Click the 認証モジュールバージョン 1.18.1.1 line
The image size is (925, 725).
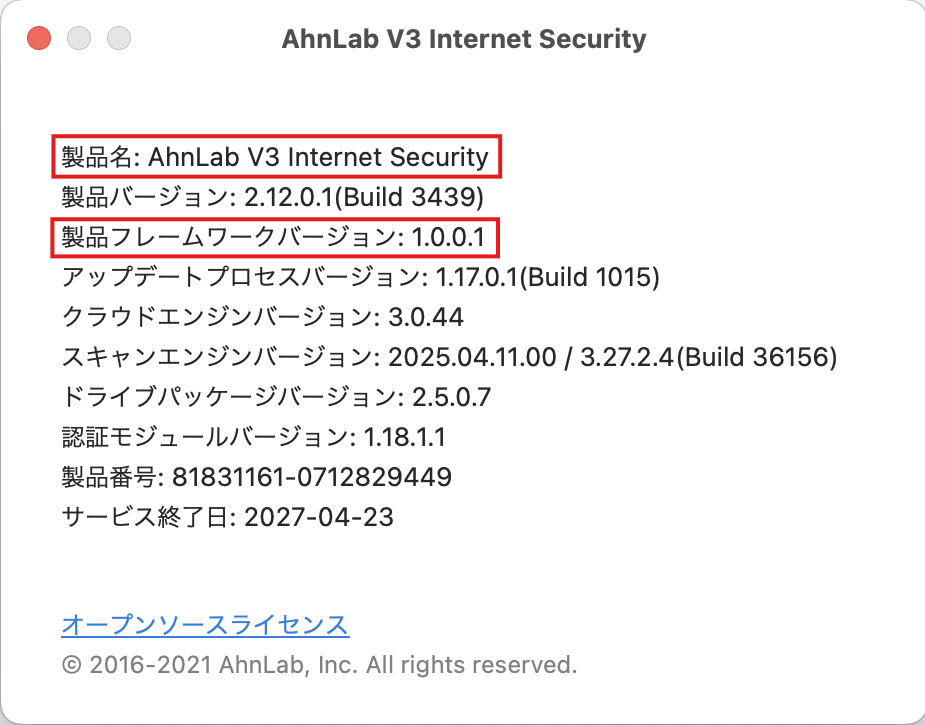[x=254, y=437]
